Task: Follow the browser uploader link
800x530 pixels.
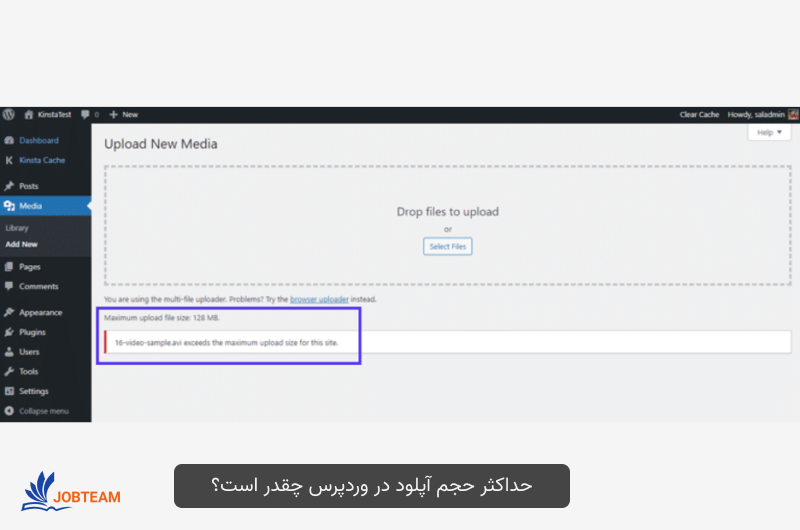Action: pos(319,299)
